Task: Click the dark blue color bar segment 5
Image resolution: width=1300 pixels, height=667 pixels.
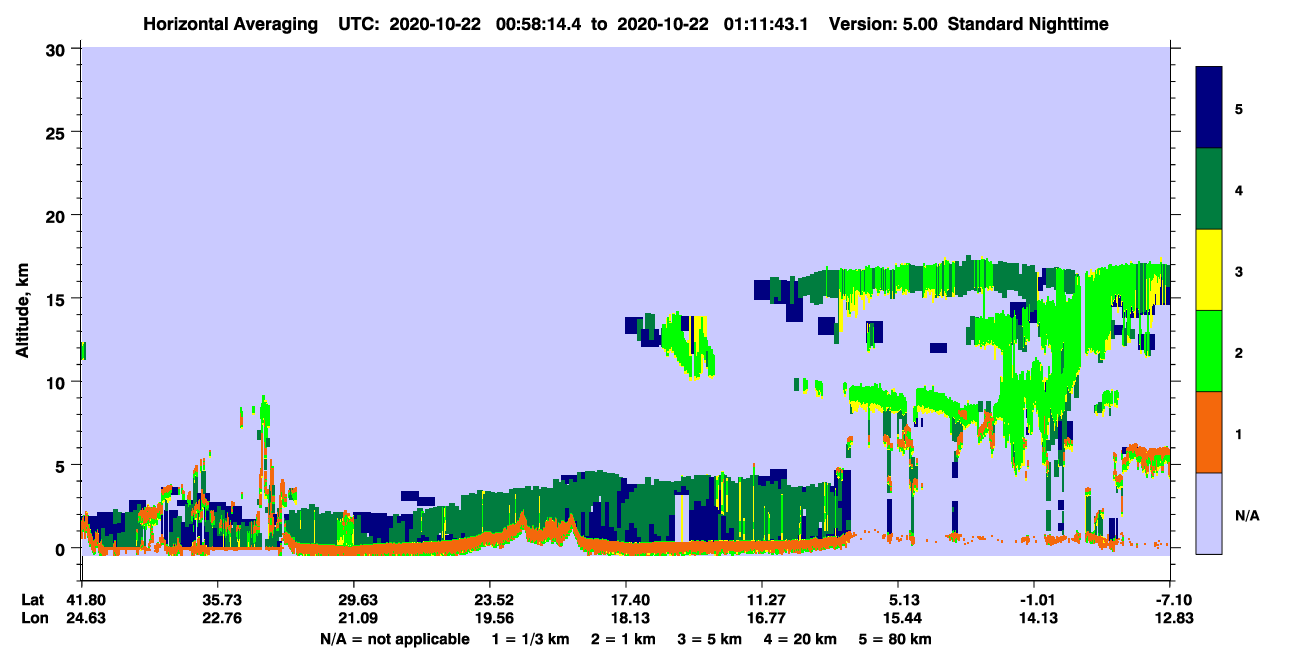Action: click(1209, 108)
